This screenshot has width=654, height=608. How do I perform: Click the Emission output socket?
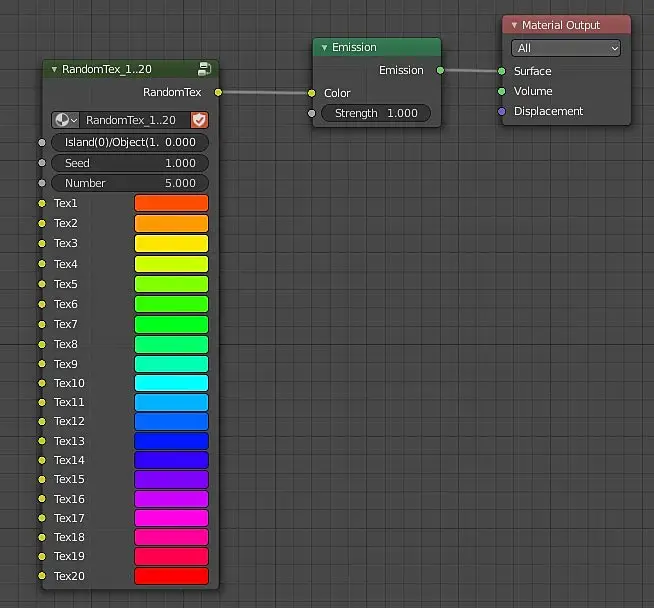pos(440,70)
